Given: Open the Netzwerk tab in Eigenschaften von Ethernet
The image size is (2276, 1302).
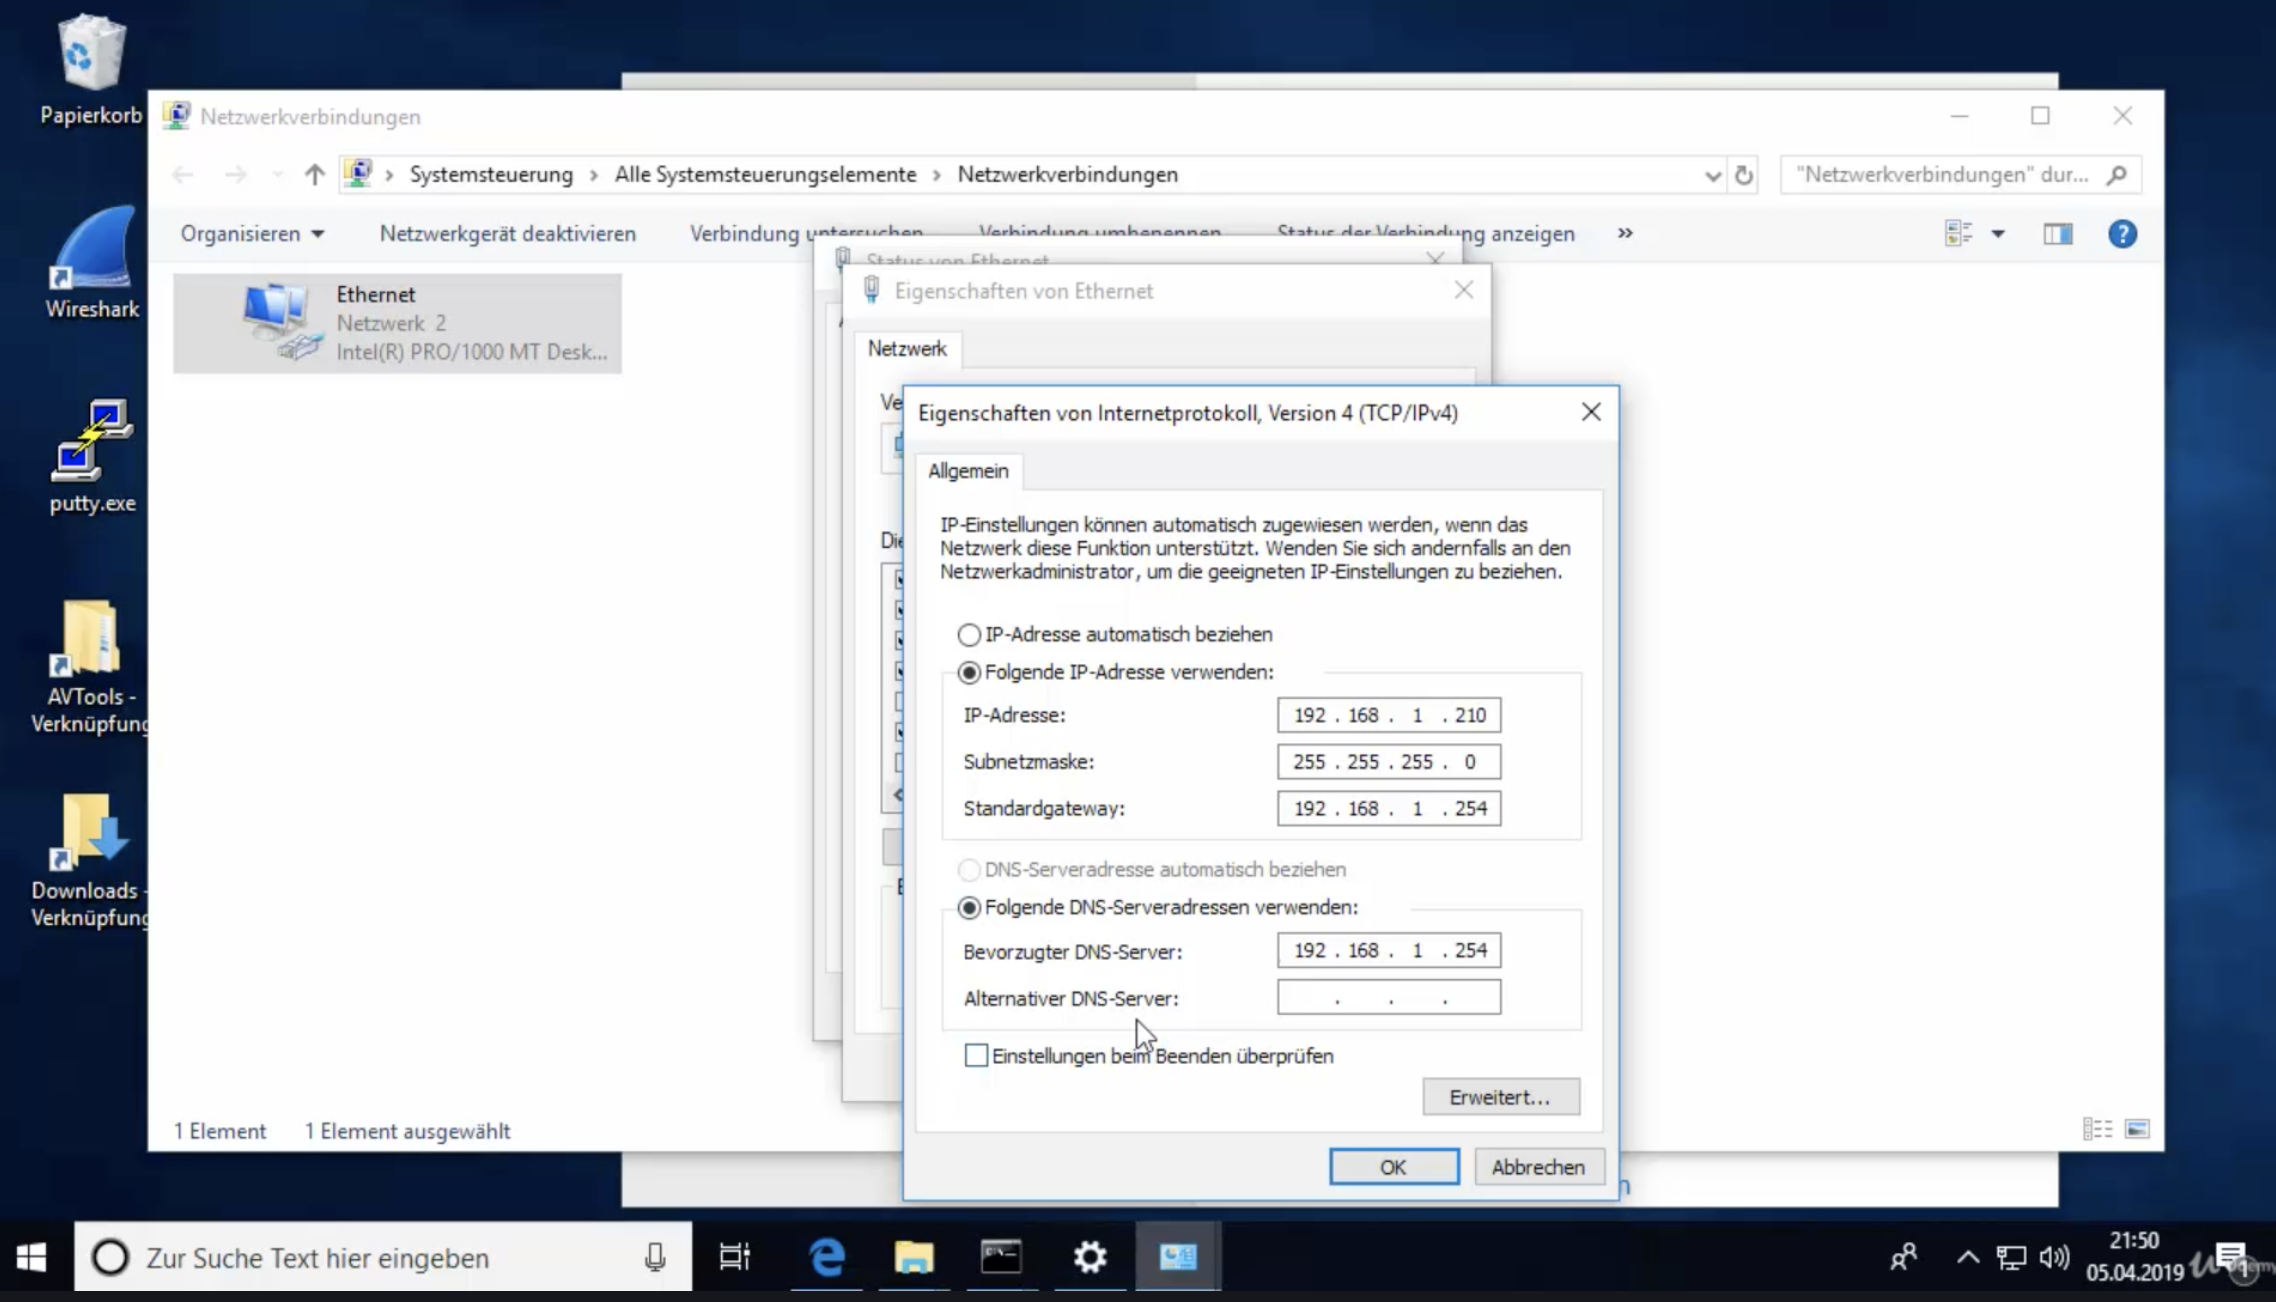Looking at the screenshot, I should coord(906,349).
